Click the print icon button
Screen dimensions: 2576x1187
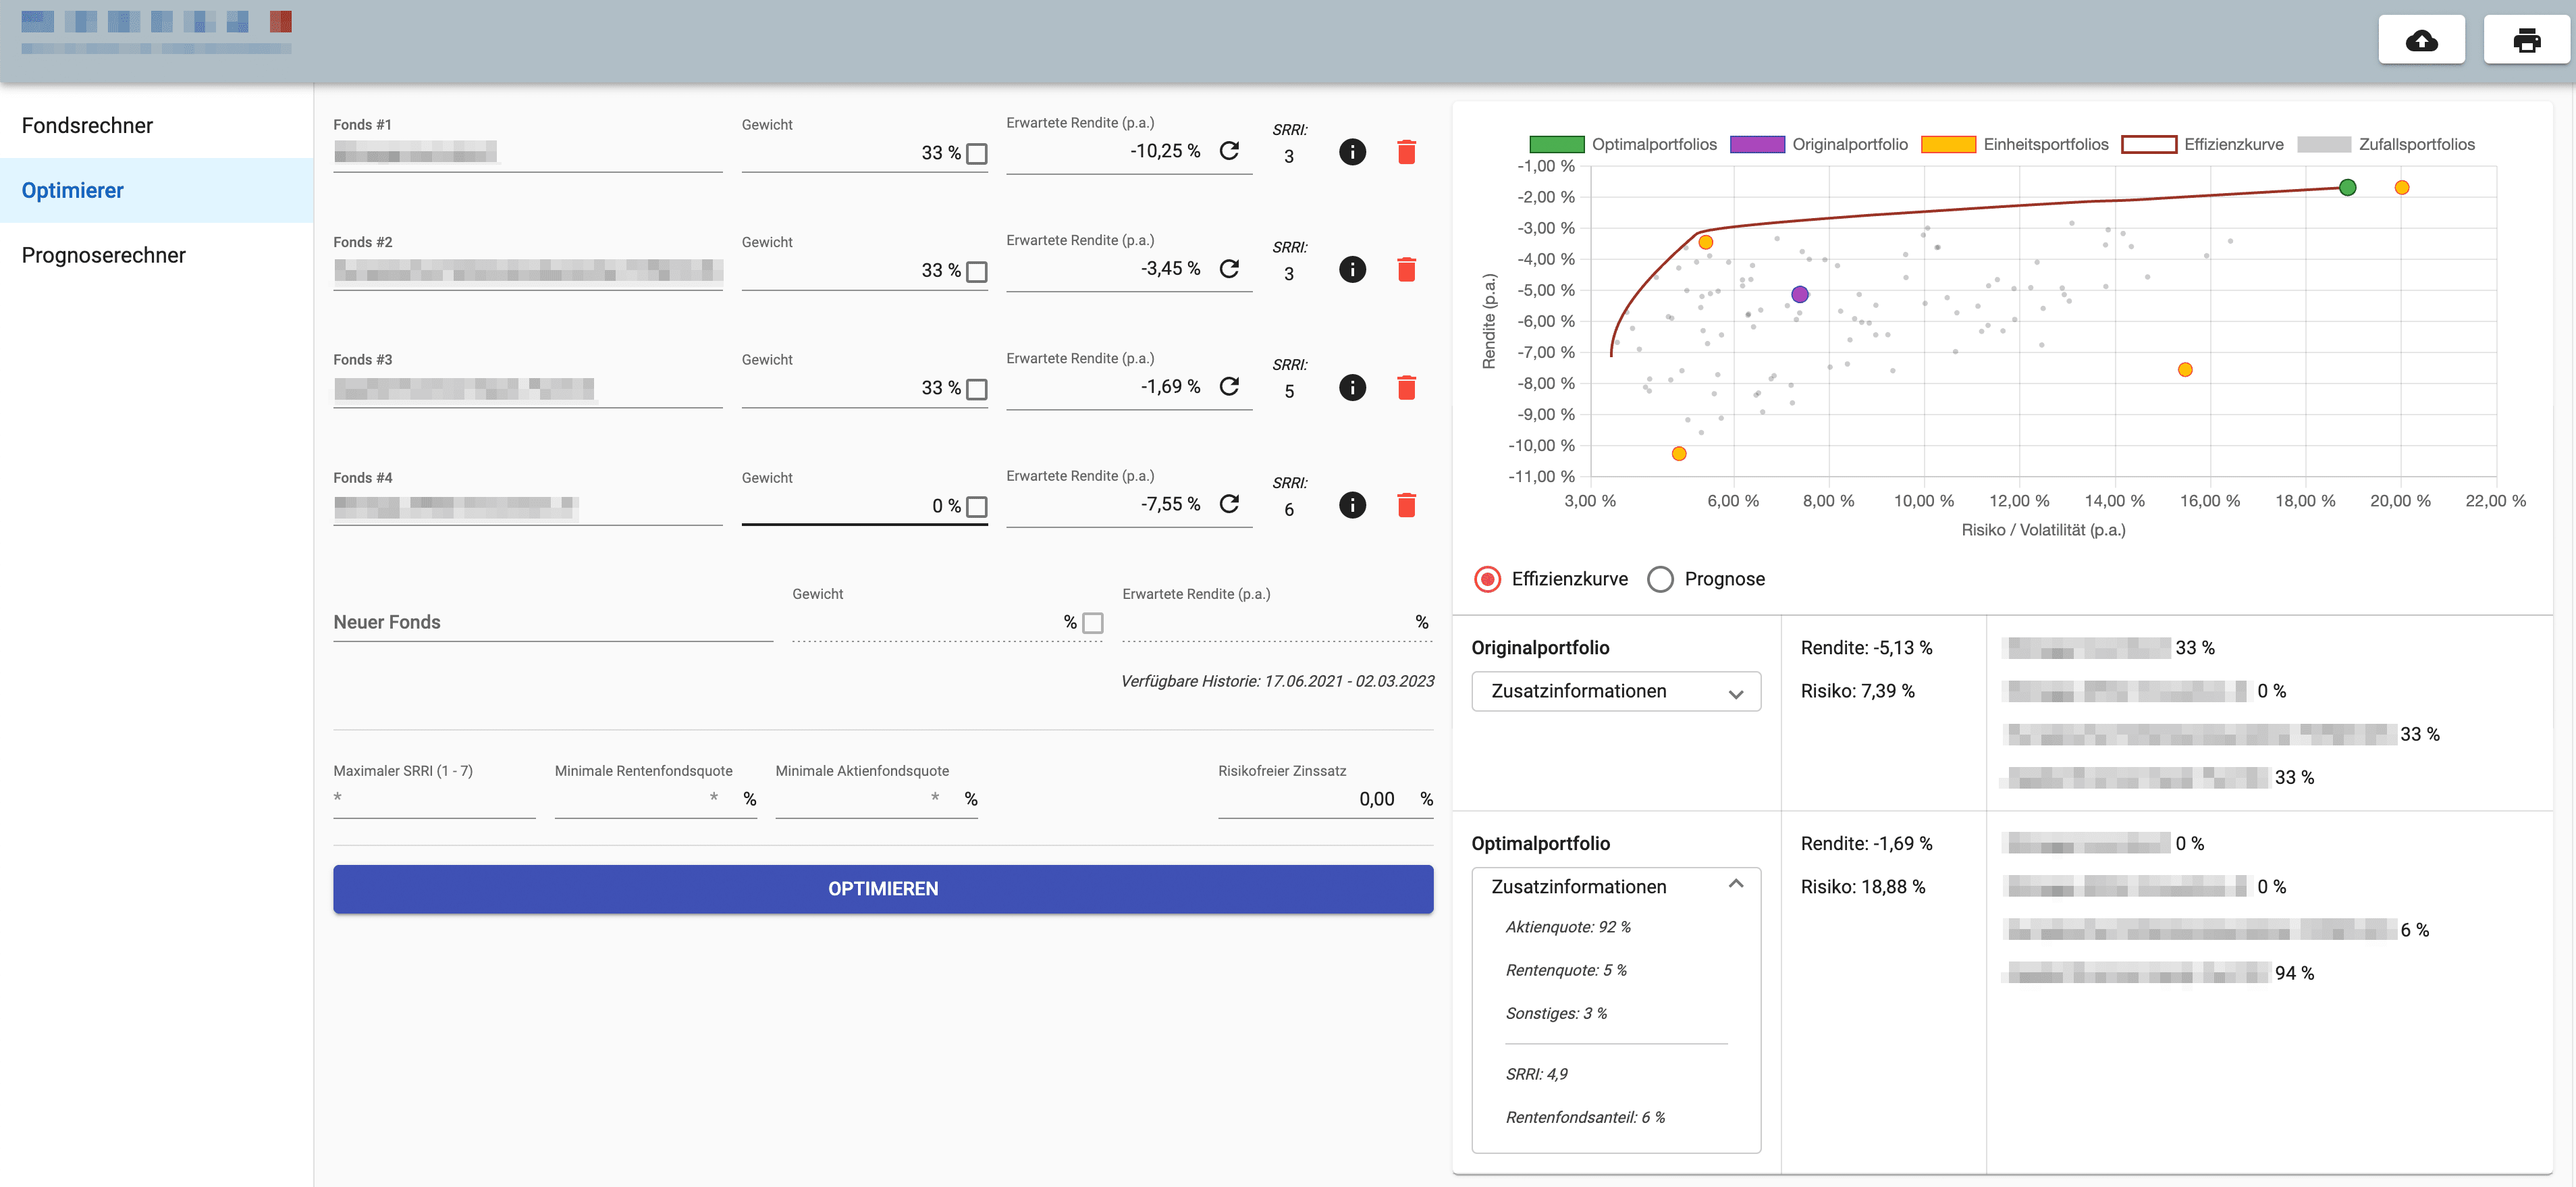coord(2526,40)
